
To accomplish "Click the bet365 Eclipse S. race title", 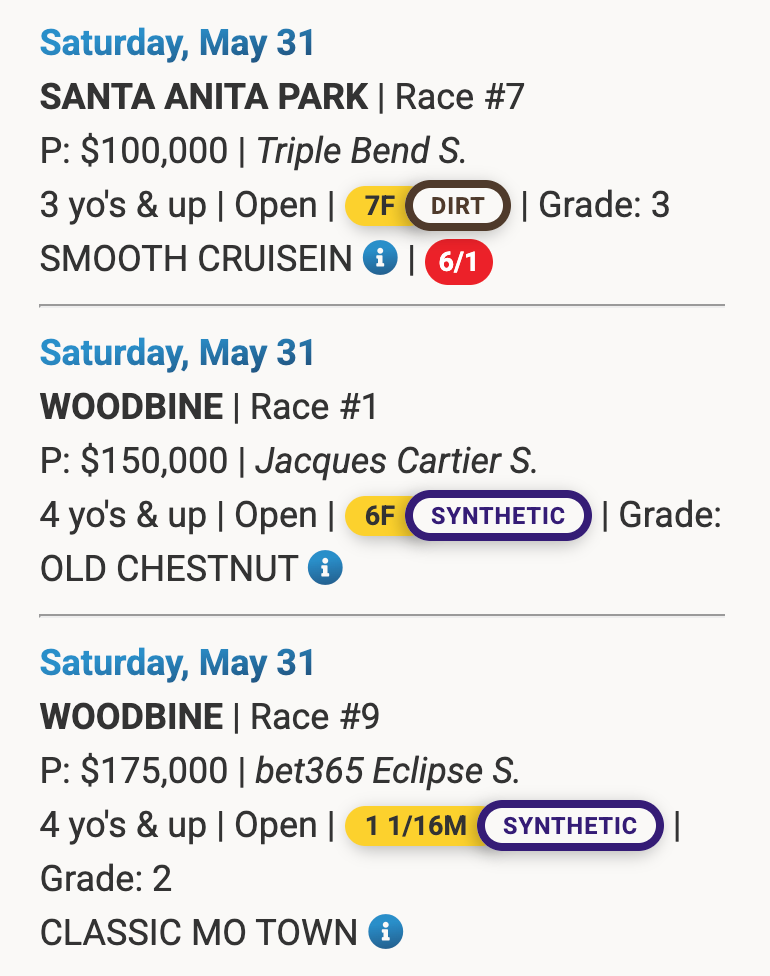I will pos(387,771).
